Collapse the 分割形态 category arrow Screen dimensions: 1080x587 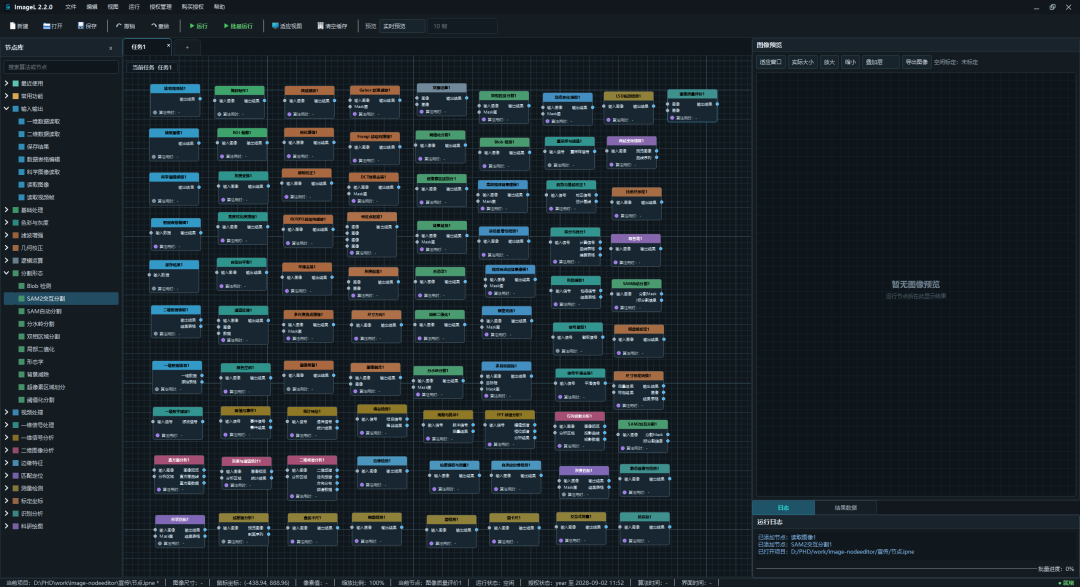[7, 274]
